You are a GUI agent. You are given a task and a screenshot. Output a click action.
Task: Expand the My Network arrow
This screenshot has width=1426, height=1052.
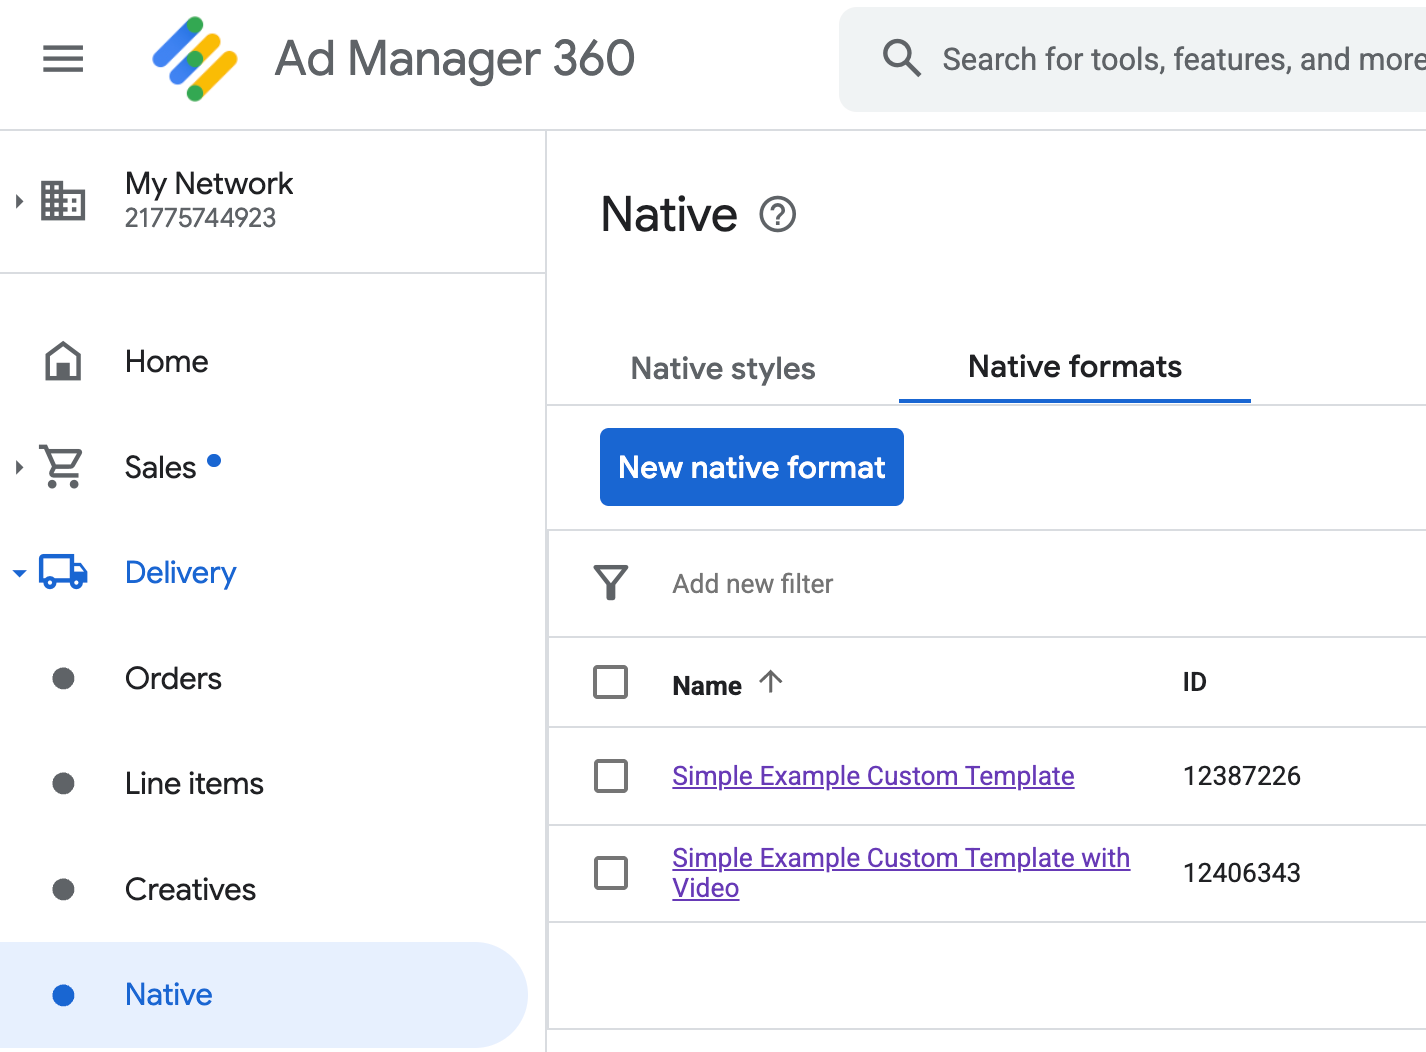click(x=19, y=201)
